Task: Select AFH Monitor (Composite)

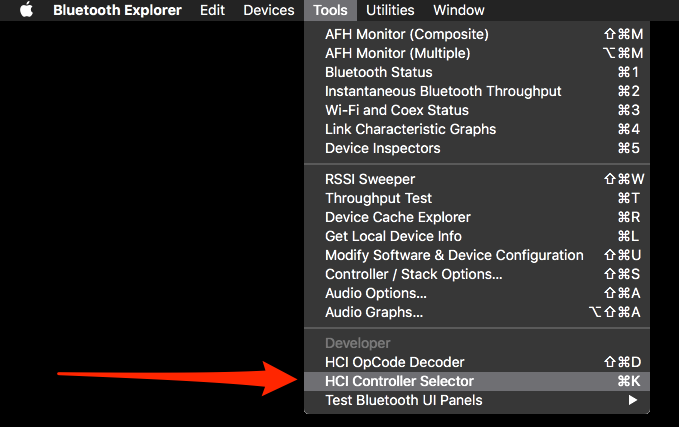Action: click(406, 34)
